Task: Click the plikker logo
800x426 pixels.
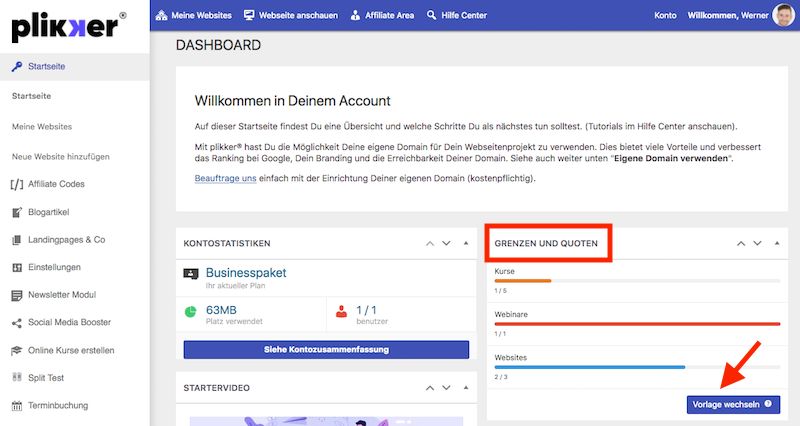Action: [68, 27]
